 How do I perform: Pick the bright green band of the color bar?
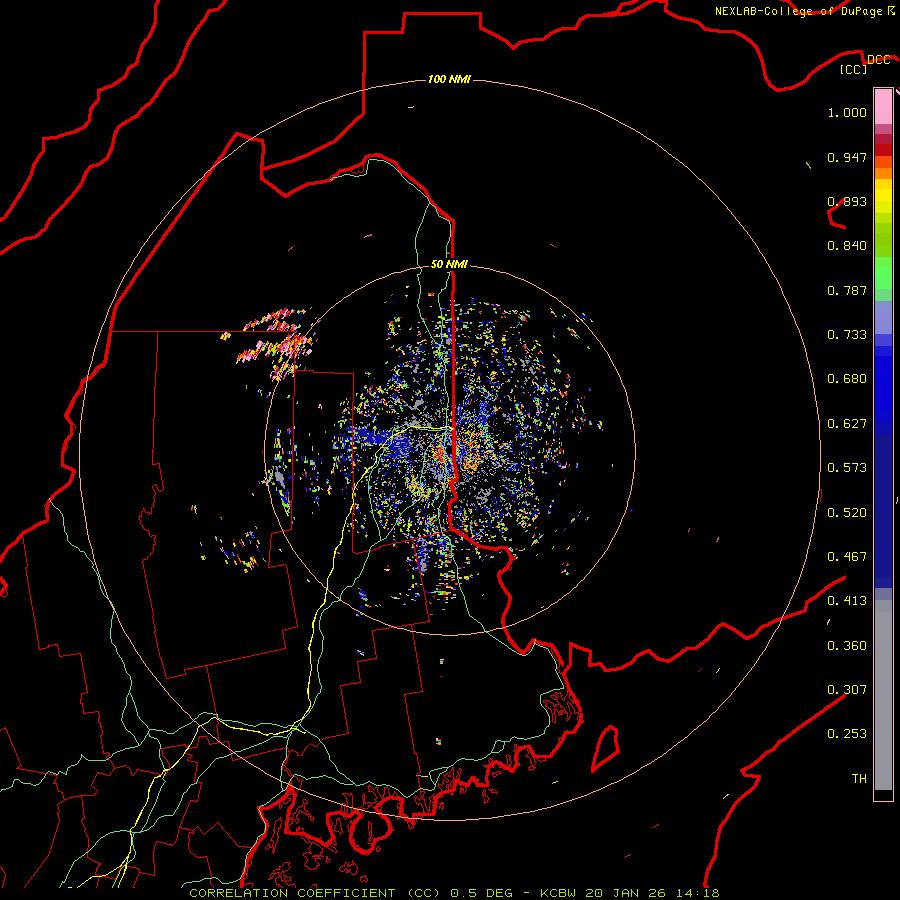(883, 273)
